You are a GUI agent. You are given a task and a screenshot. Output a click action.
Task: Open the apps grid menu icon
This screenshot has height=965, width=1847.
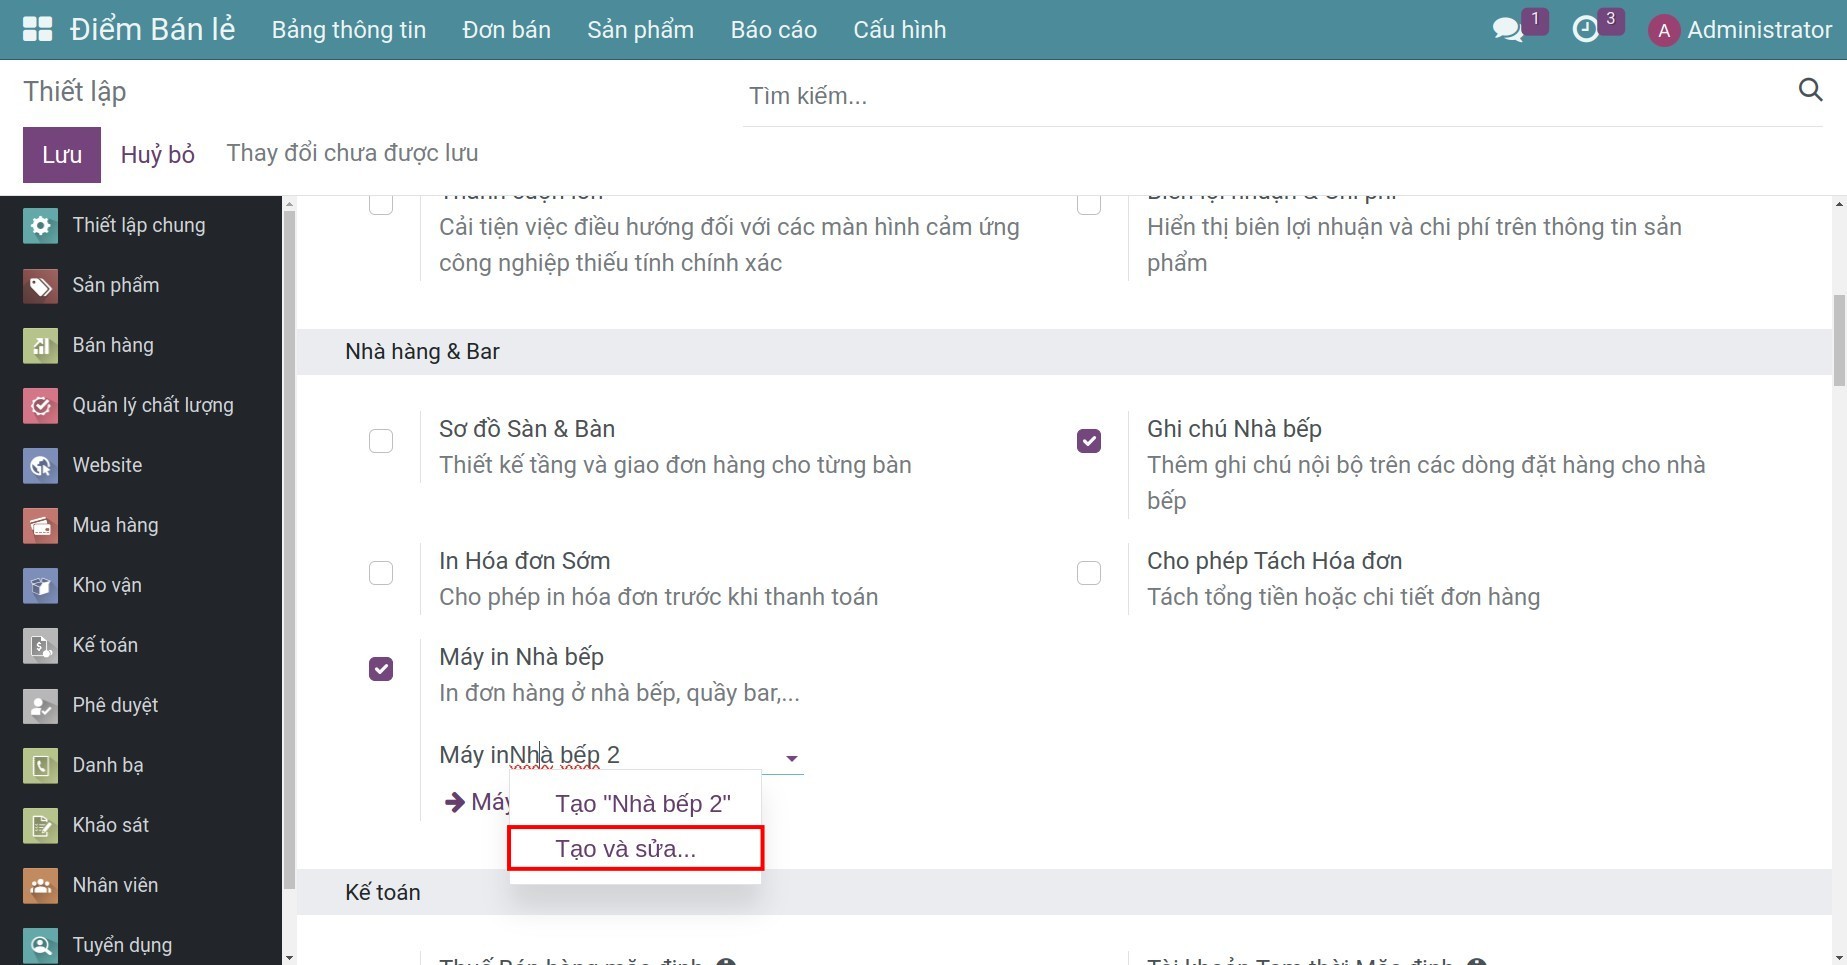pos(37,29)
